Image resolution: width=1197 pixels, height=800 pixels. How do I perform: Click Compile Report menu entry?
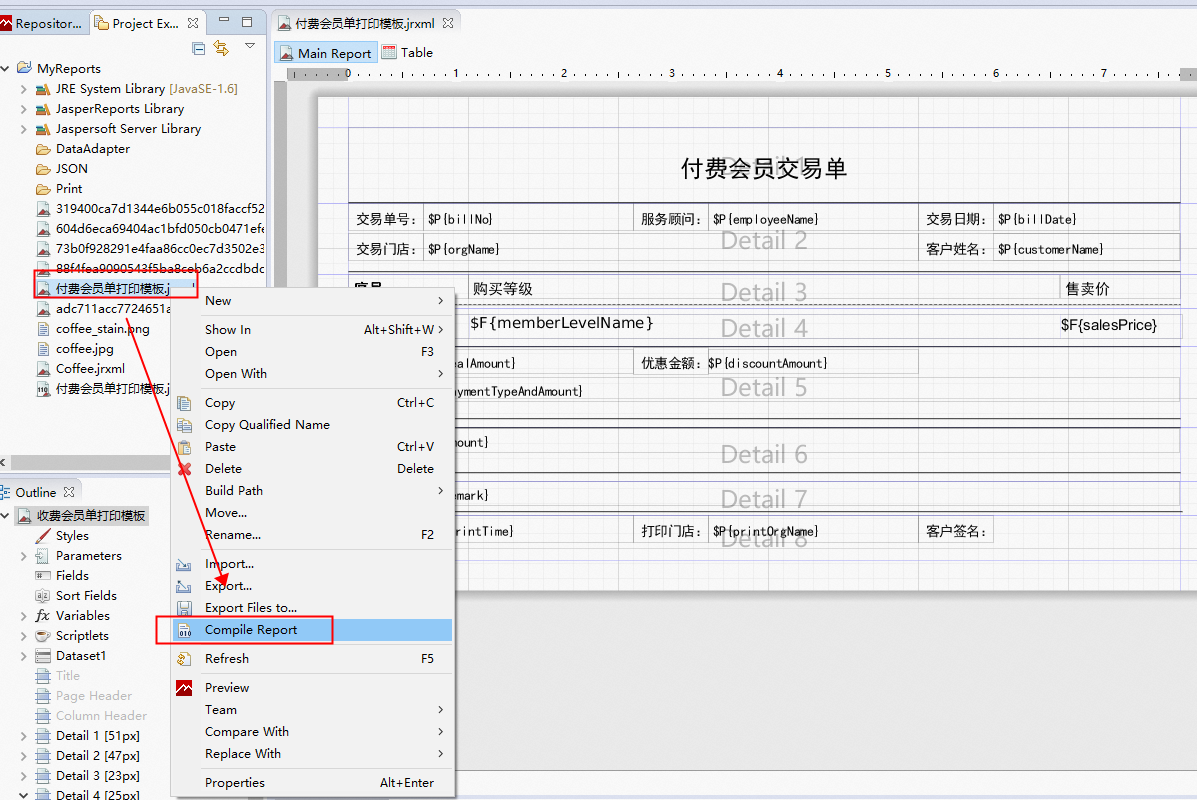tap(313, 631)
